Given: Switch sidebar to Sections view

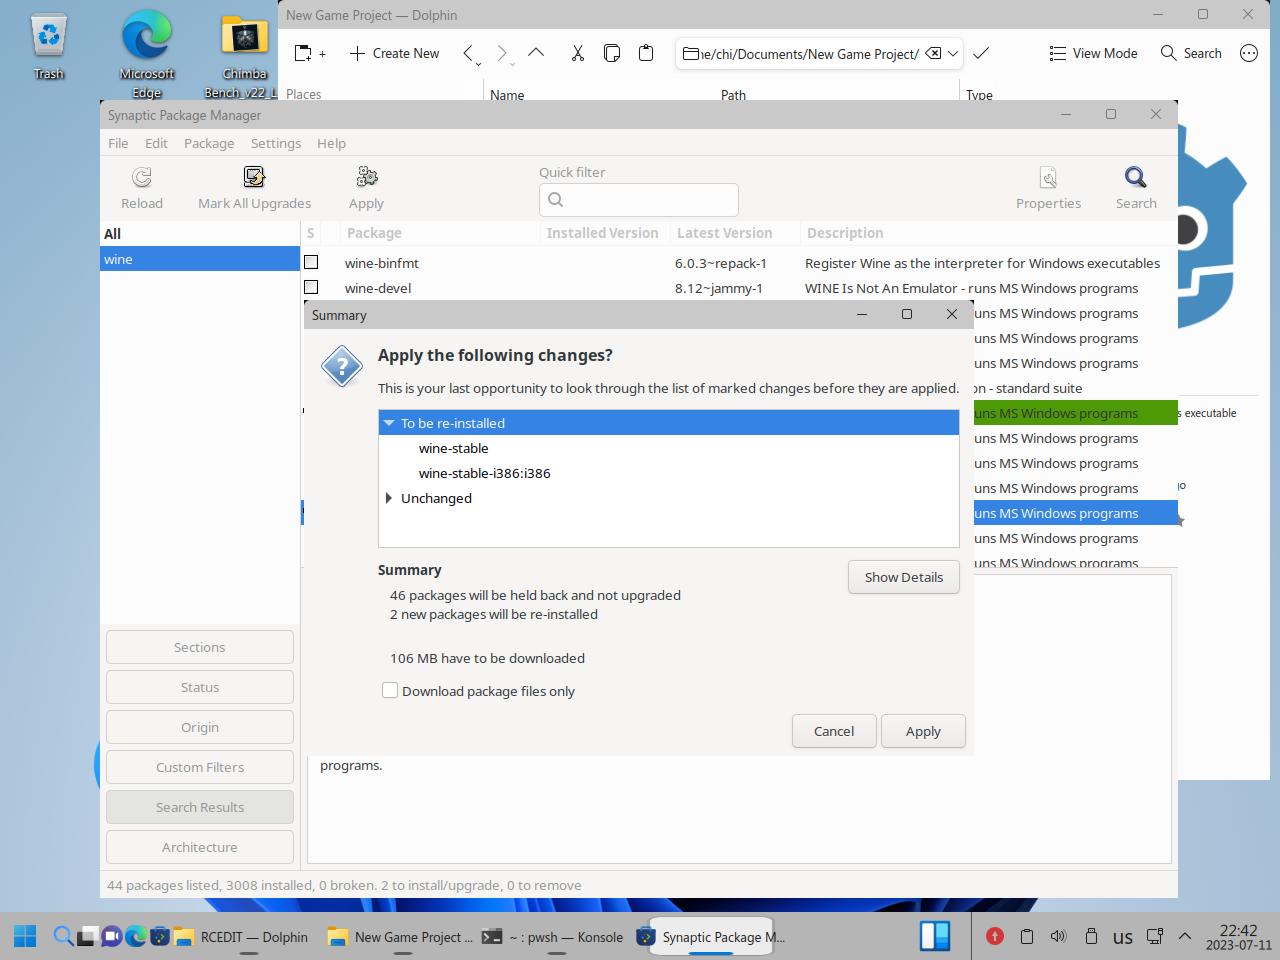Looking at the screenshot, I should 200,647.
